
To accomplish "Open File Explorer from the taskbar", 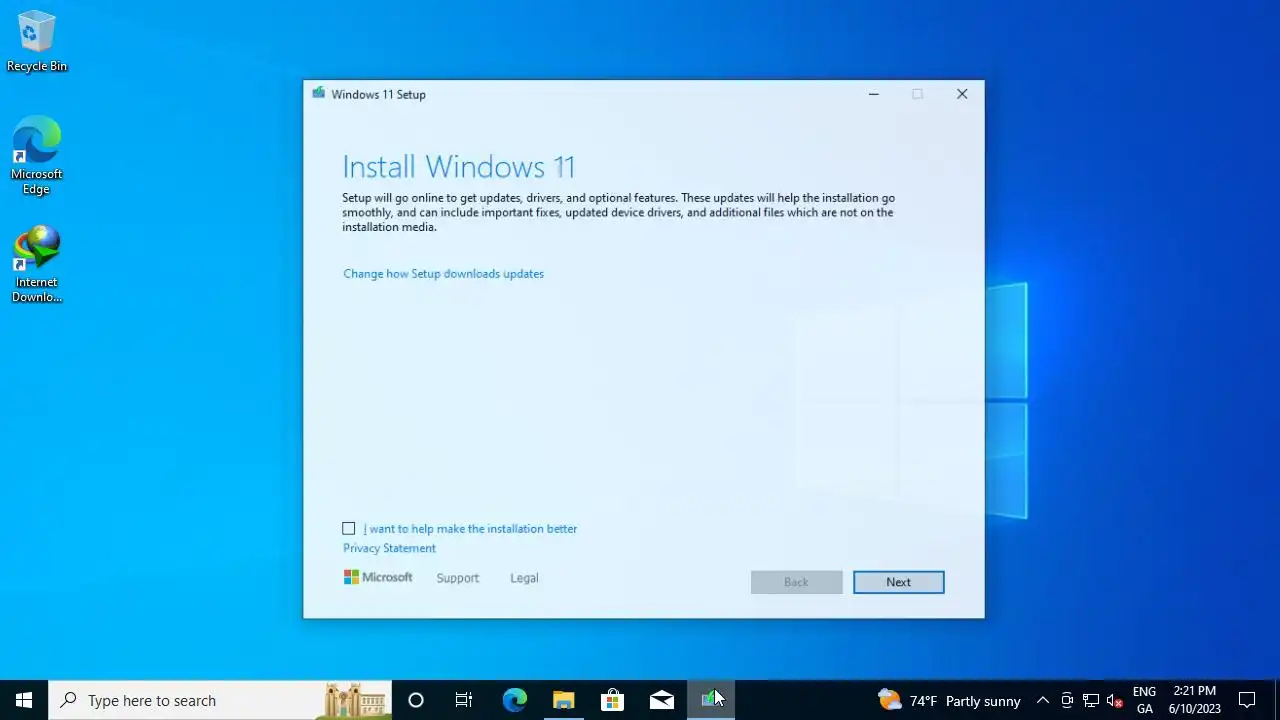I will (563, 700).
